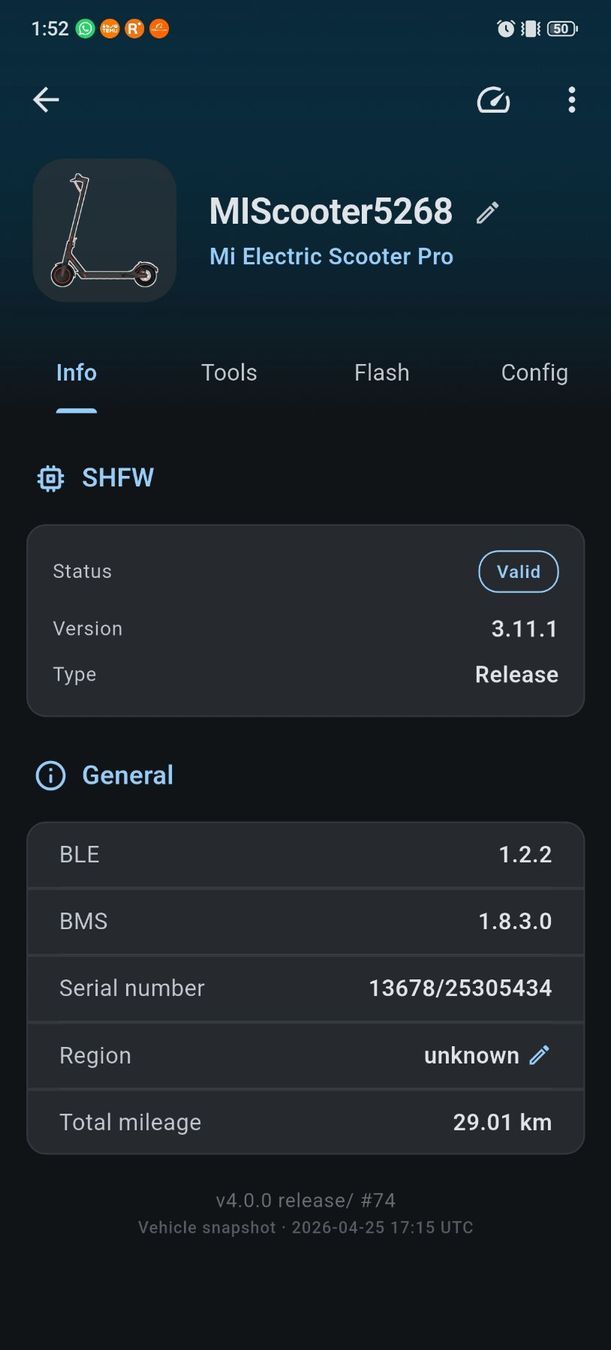Tap the General info circle icon

(50, 775)
